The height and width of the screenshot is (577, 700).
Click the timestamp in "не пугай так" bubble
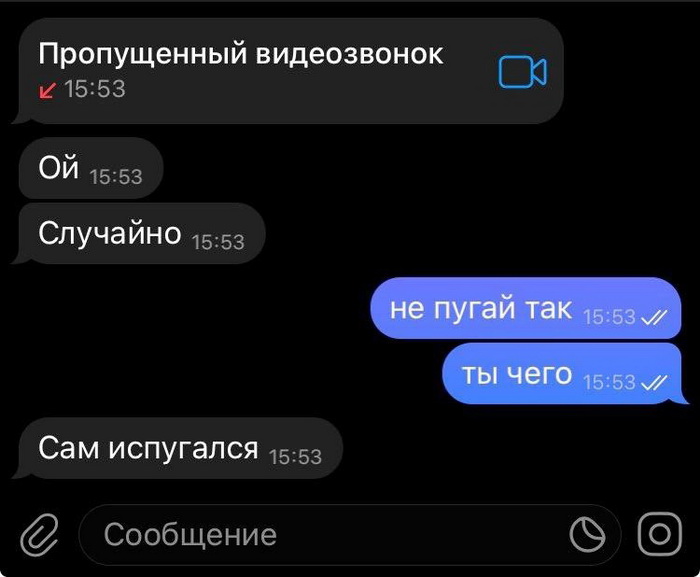click(609, 318)
